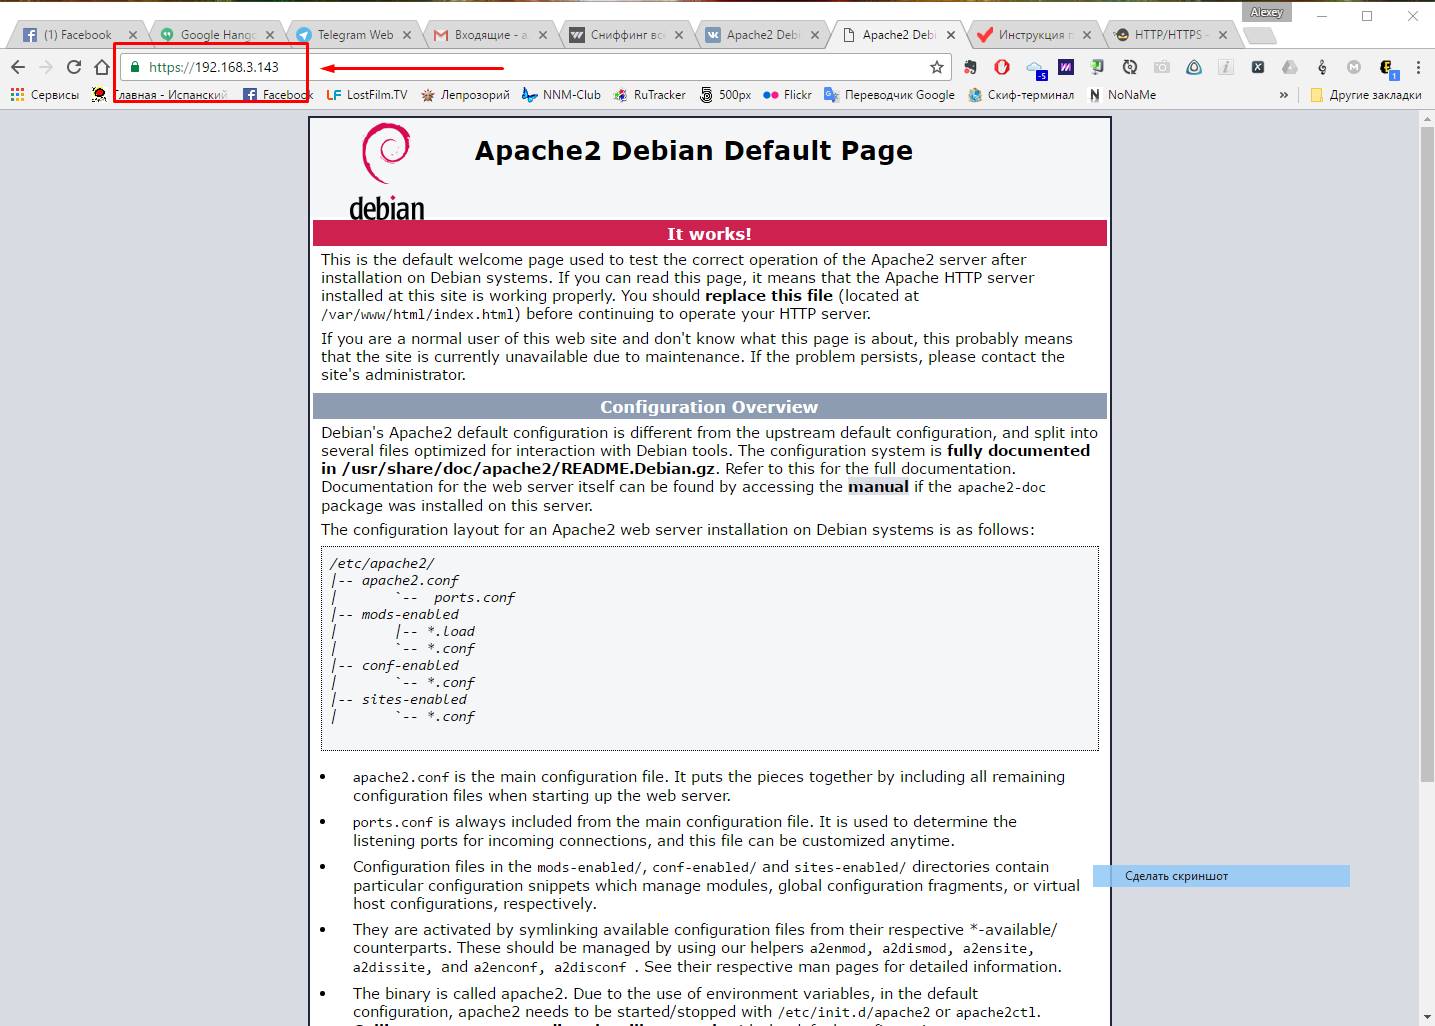1435x1026 pixels.
Task: Open the Evernote elephant extension
Action: pyautogui.click(x=970, y=67)
